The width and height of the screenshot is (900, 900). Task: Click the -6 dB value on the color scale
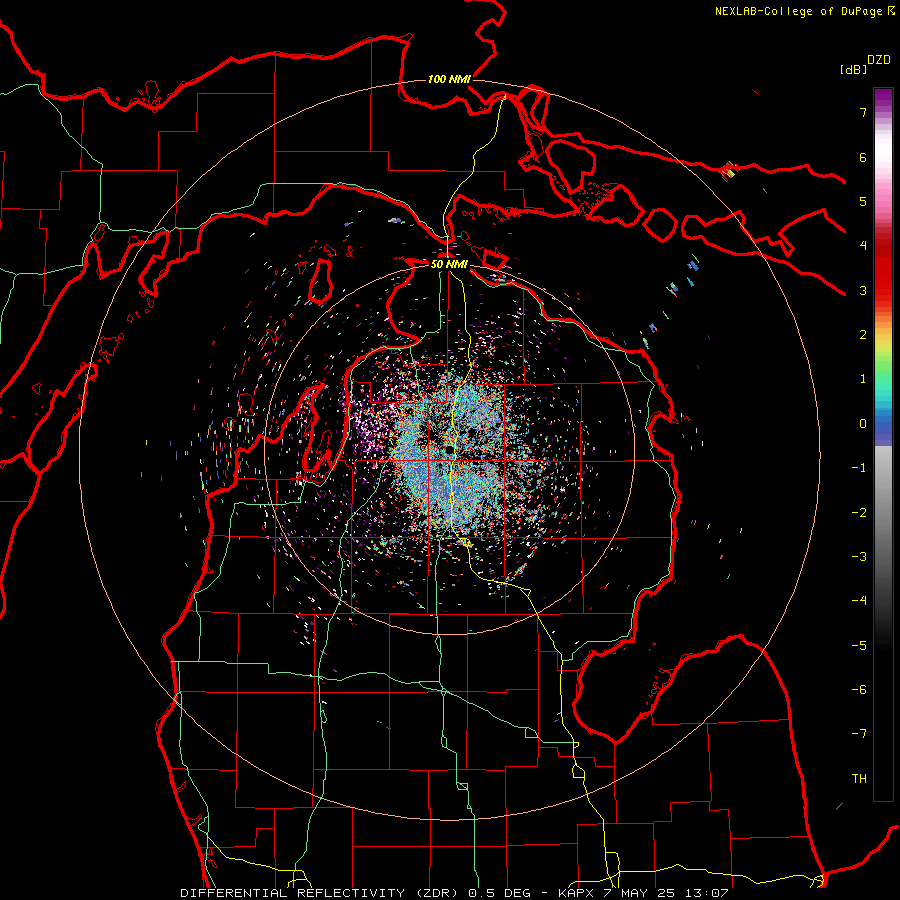pyautogui.click(x=859, y=690)
